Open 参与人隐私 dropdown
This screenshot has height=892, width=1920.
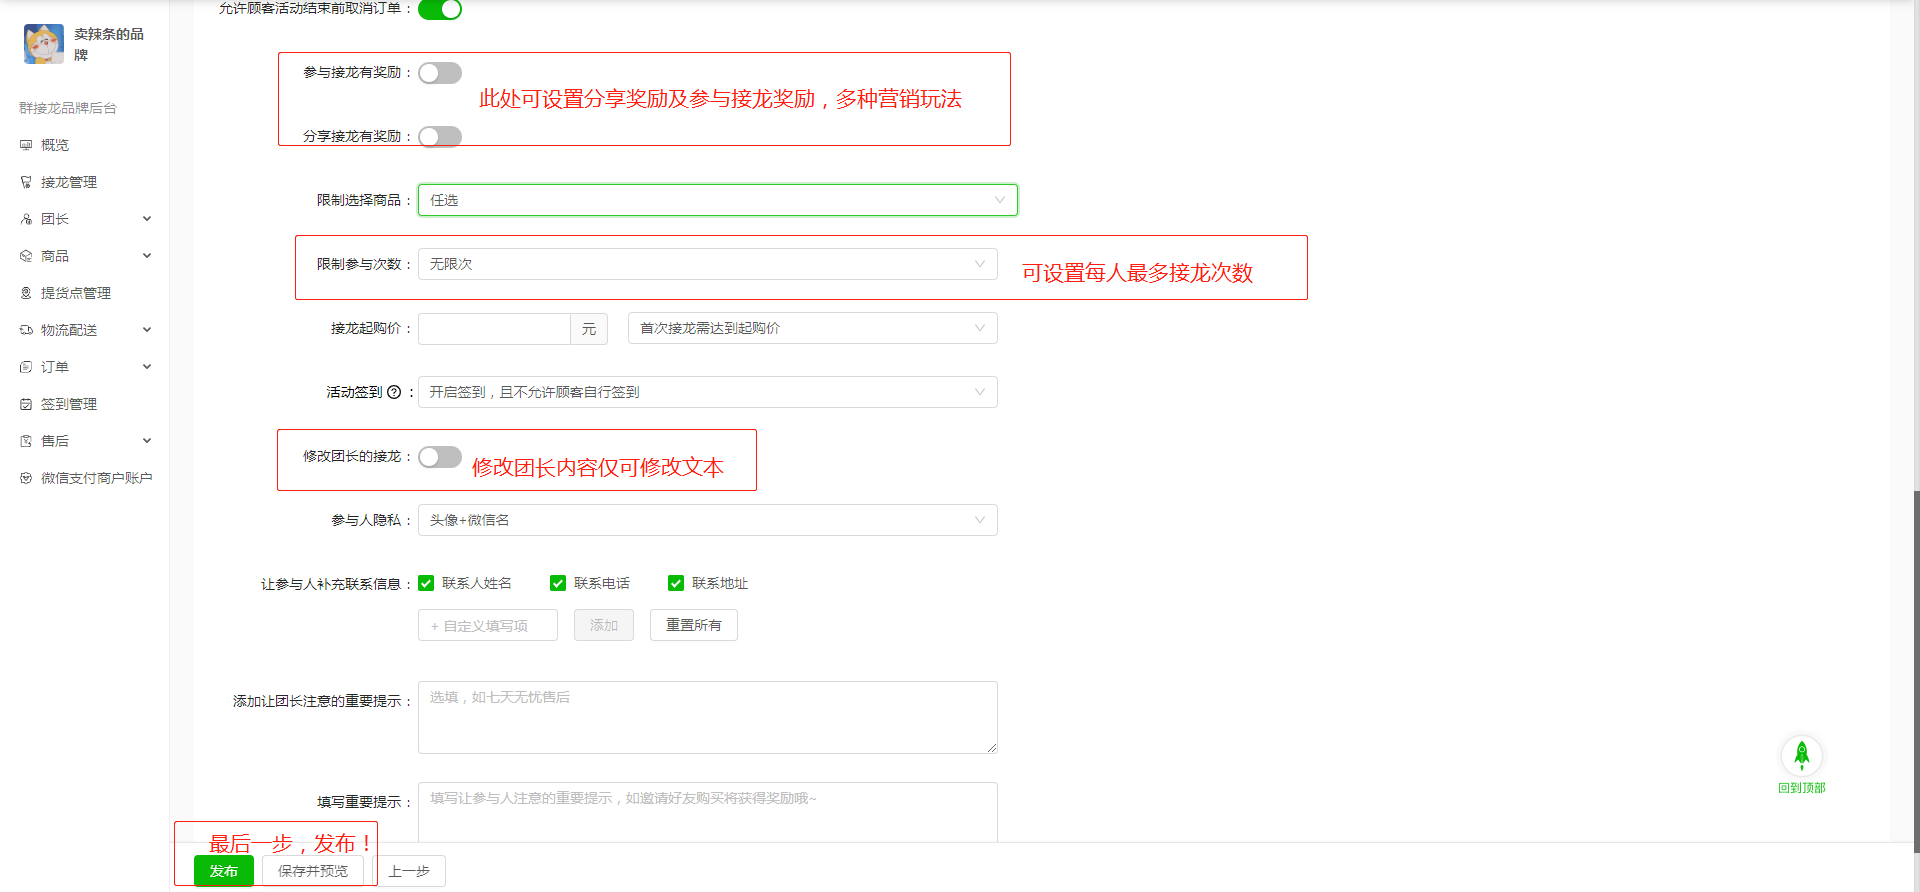tap(708, 520)
